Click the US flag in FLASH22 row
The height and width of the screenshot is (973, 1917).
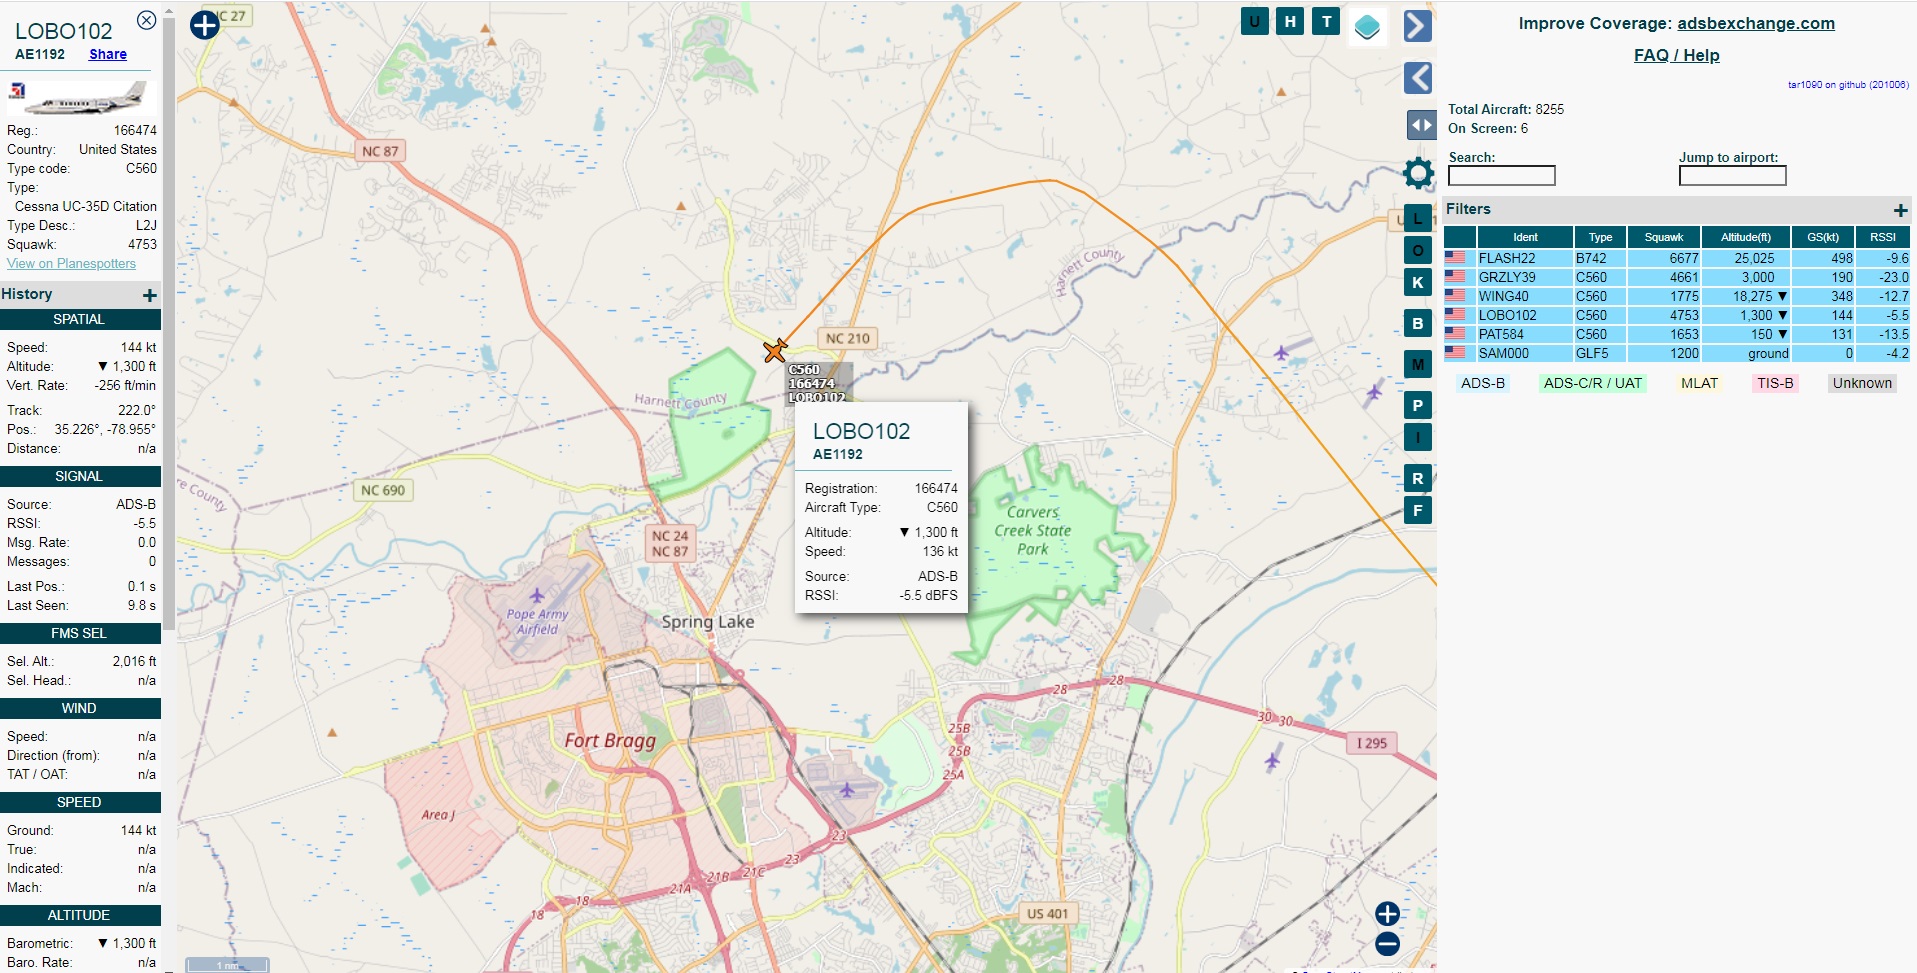tap(1455, 258)
